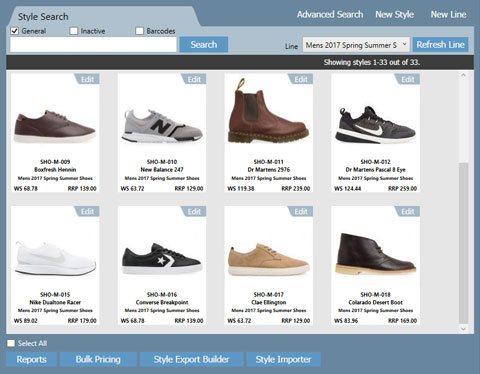This screenshot has width=480, height=374.
Task: Select the SHO-M-012 Nike sneaker image
Action: pos(376,124)
